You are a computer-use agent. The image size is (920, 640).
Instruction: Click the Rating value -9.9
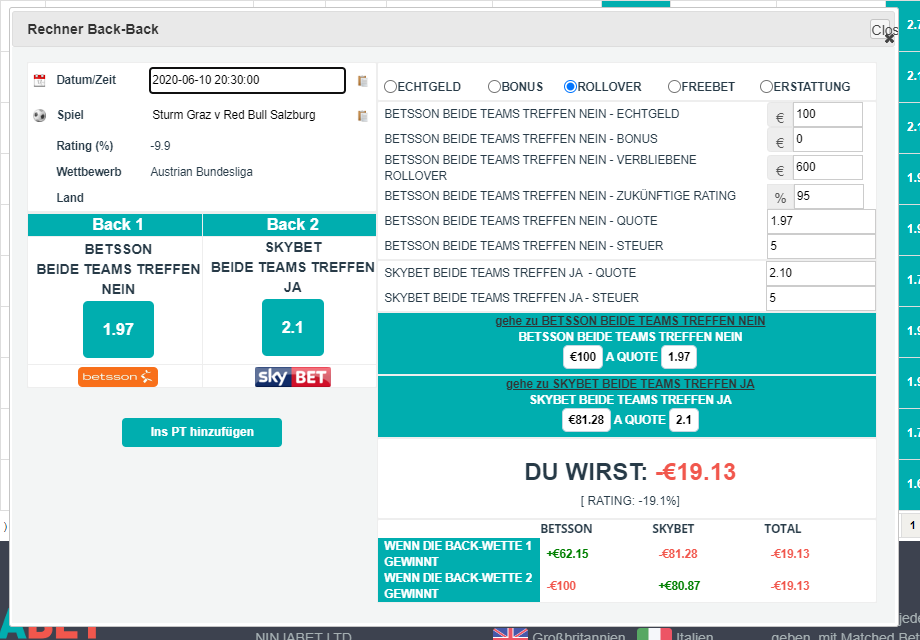coord(160,146)
